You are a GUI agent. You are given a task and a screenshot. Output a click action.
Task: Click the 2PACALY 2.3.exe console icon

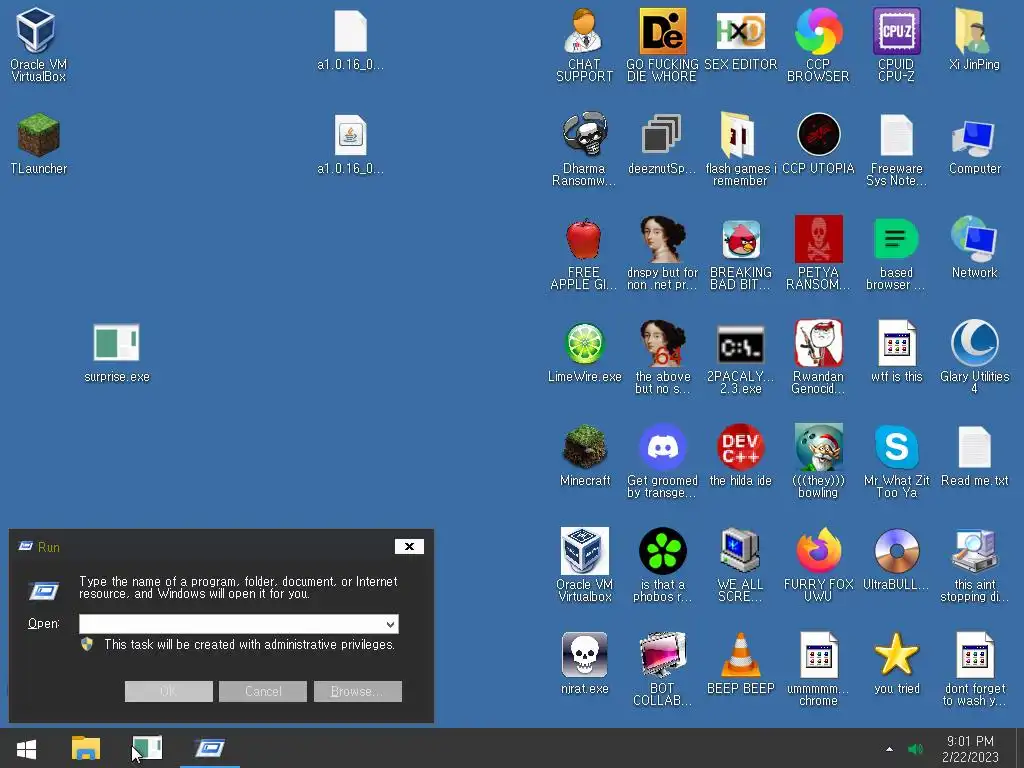click(741, 345)
